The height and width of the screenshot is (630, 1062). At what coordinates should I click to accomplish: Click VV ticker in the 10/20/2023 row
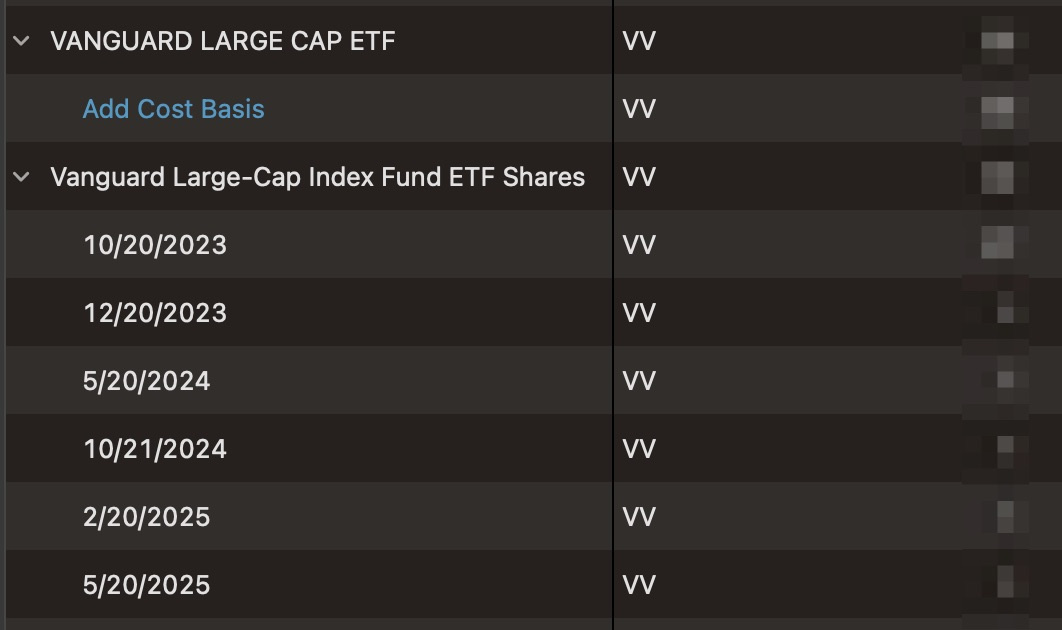[639, 245]
